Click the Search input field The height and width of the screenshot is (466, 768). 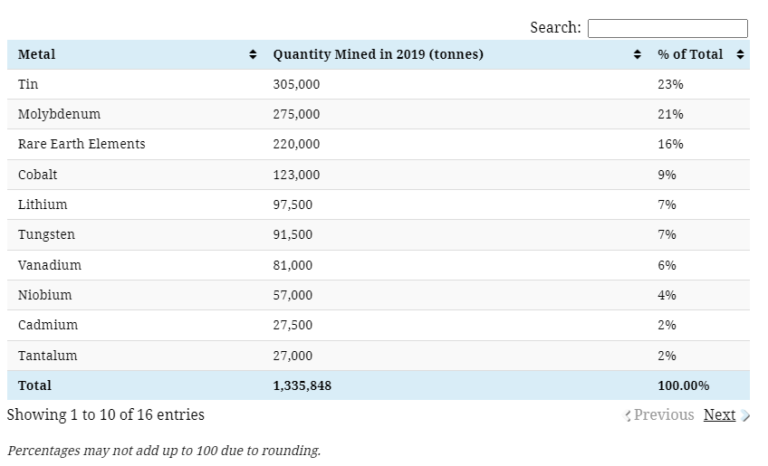667,28
